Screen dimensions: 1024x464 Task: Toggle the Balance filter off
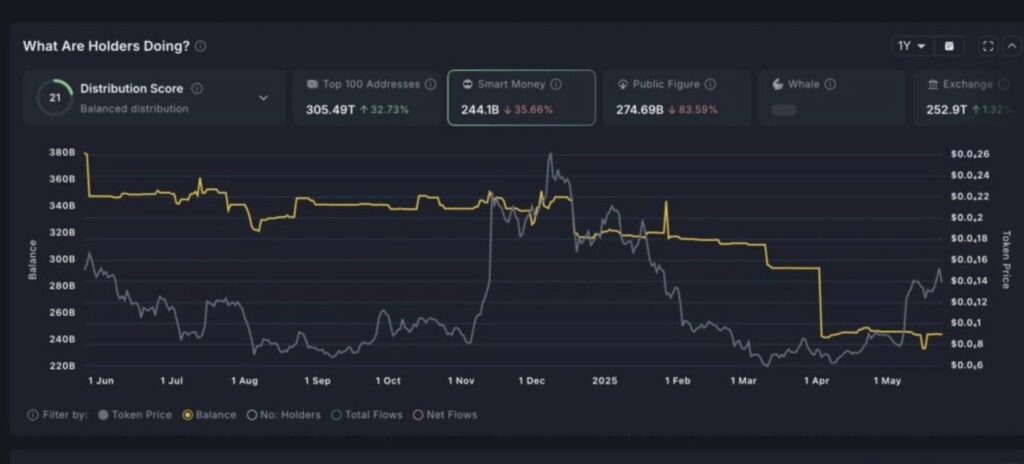tap(208, 414)
